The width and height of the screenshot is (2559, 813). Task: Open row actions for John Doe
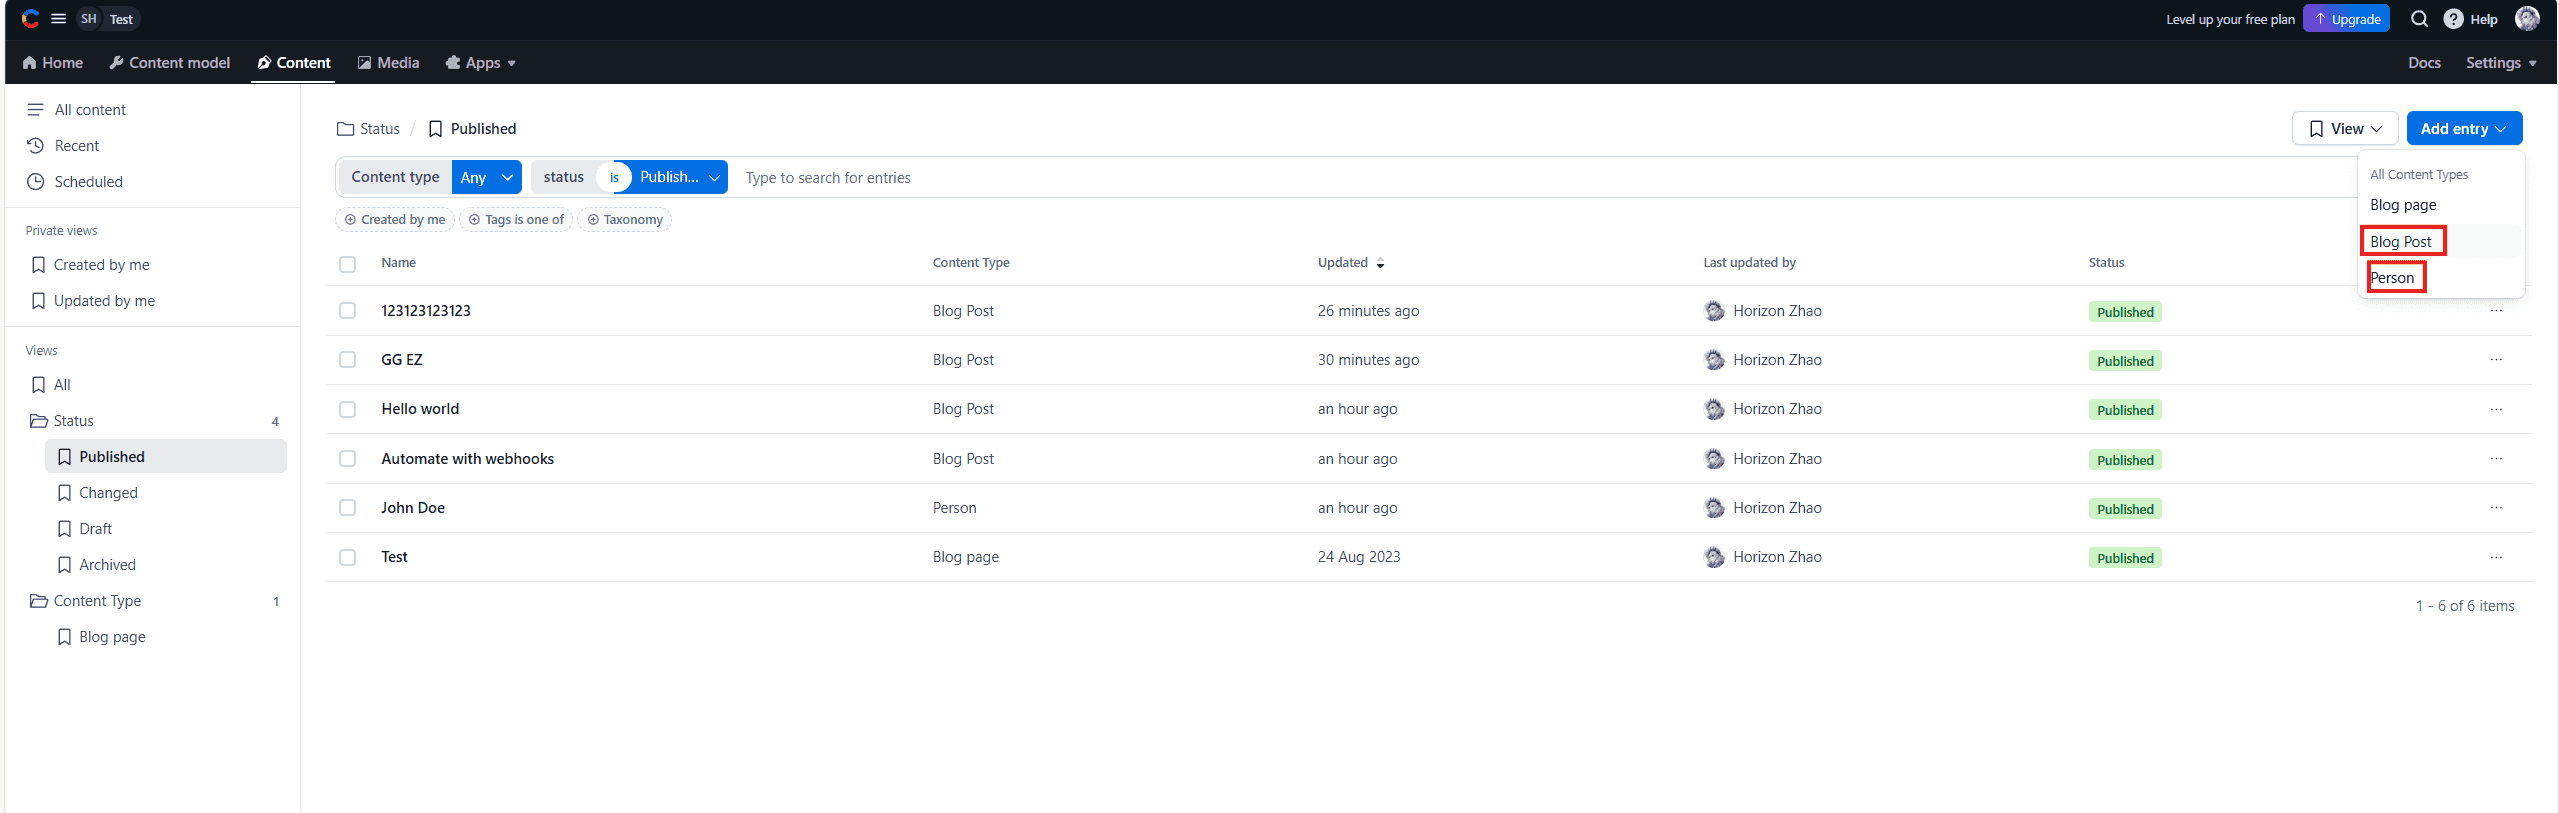point(2496,508)
